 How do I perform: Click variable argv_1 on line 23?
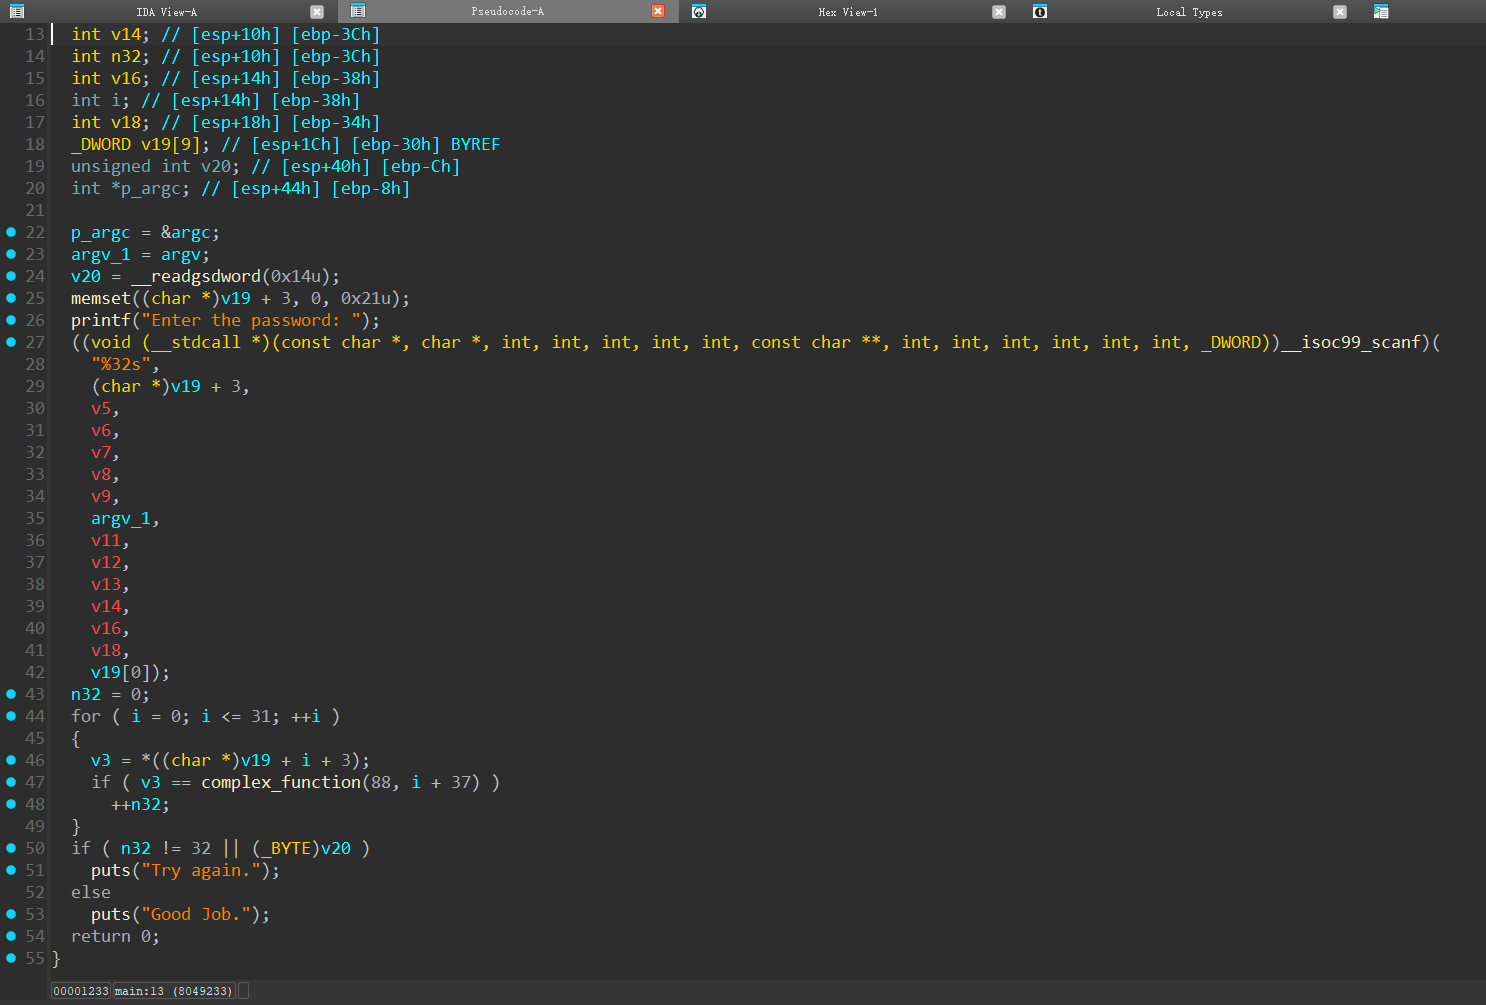[x=101, y=254]
